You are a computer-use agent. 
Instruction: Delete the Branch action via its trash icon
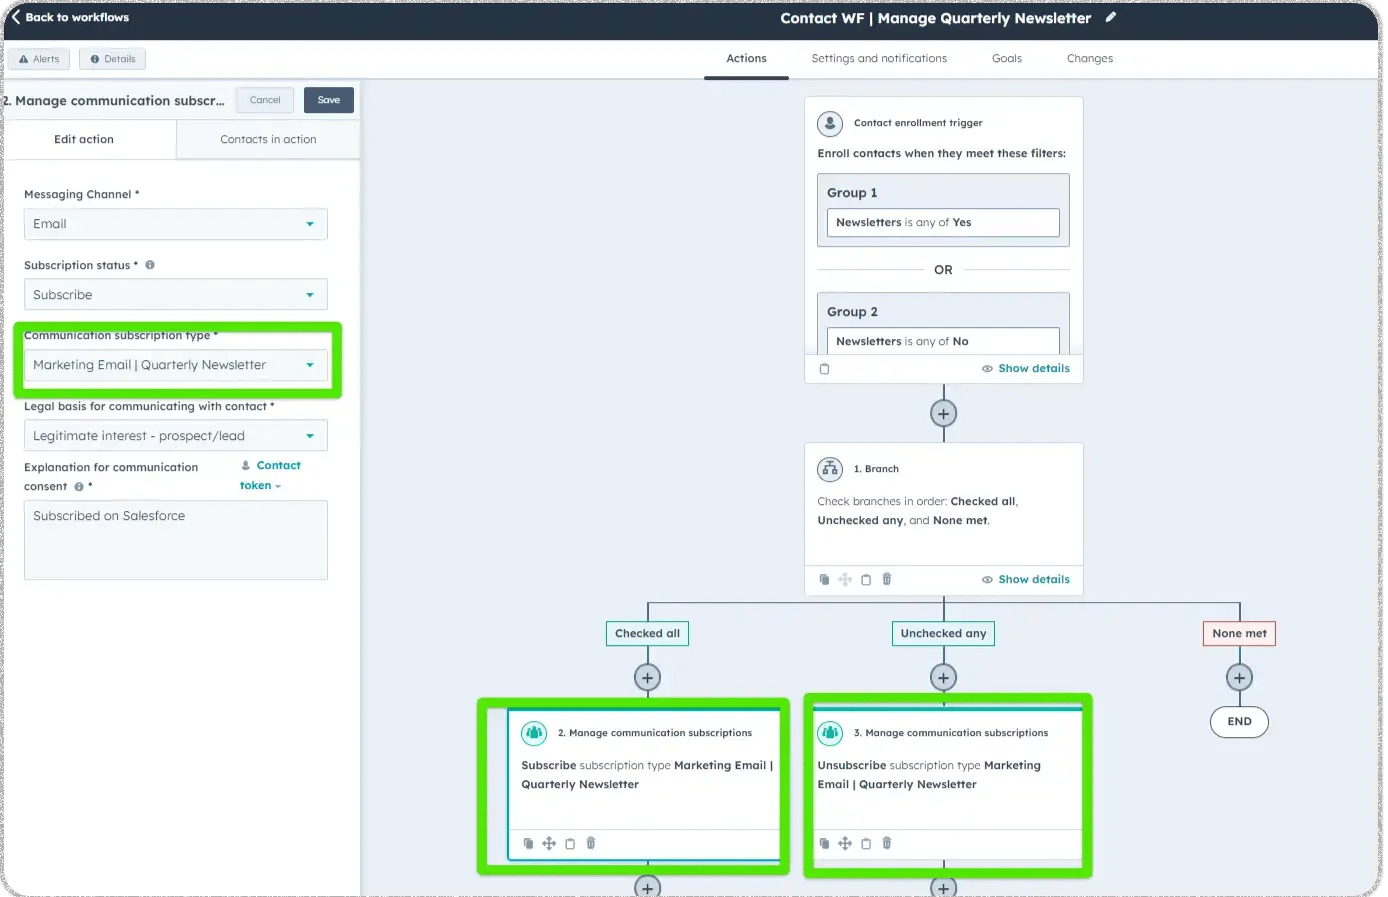click(887, 579)
